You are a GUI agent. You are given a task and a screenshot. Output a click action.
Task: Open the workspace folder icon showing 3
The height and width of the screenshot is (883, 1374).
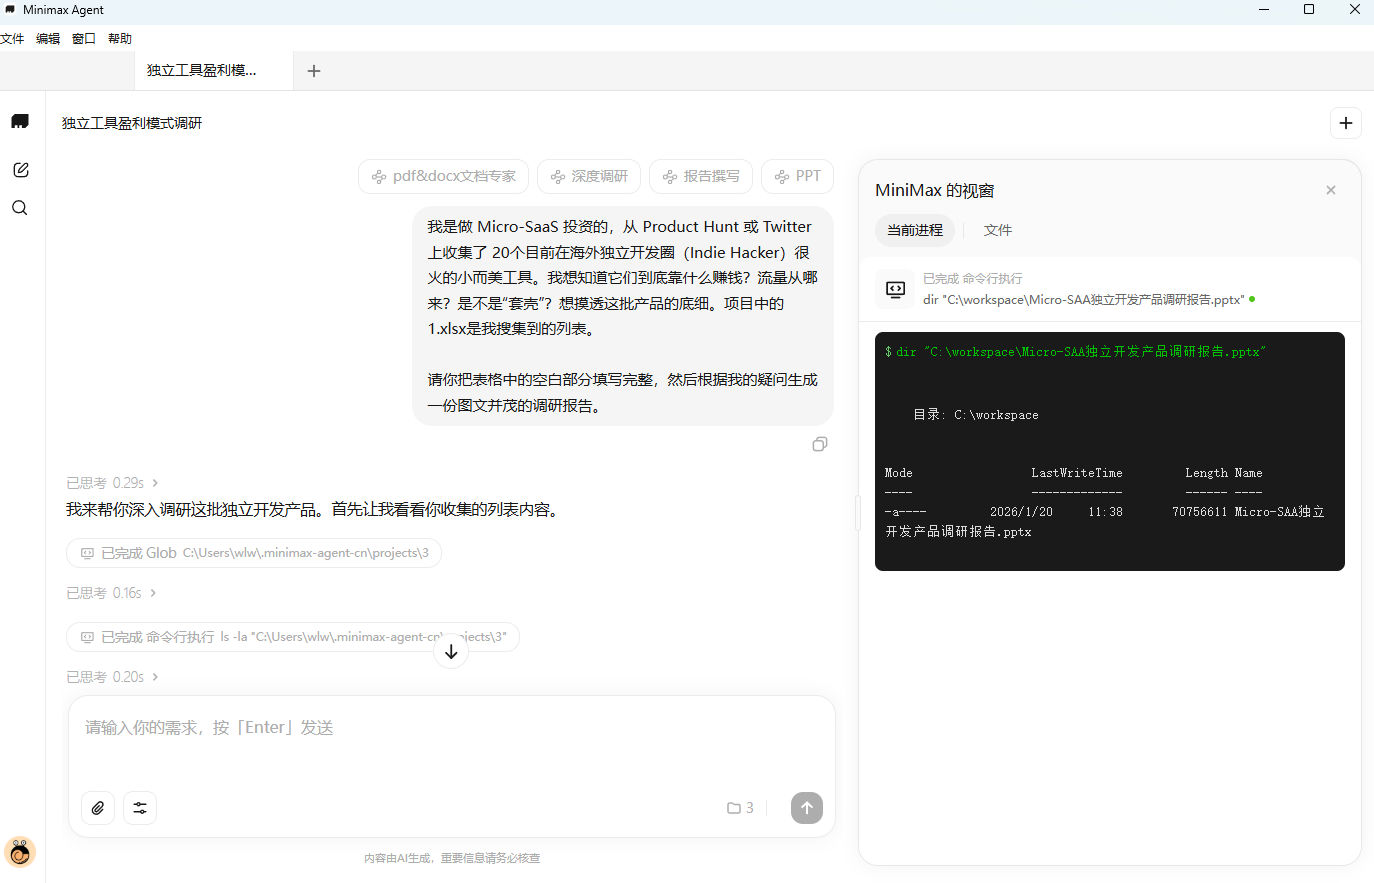pyautogui.click(x=740, y=807)
